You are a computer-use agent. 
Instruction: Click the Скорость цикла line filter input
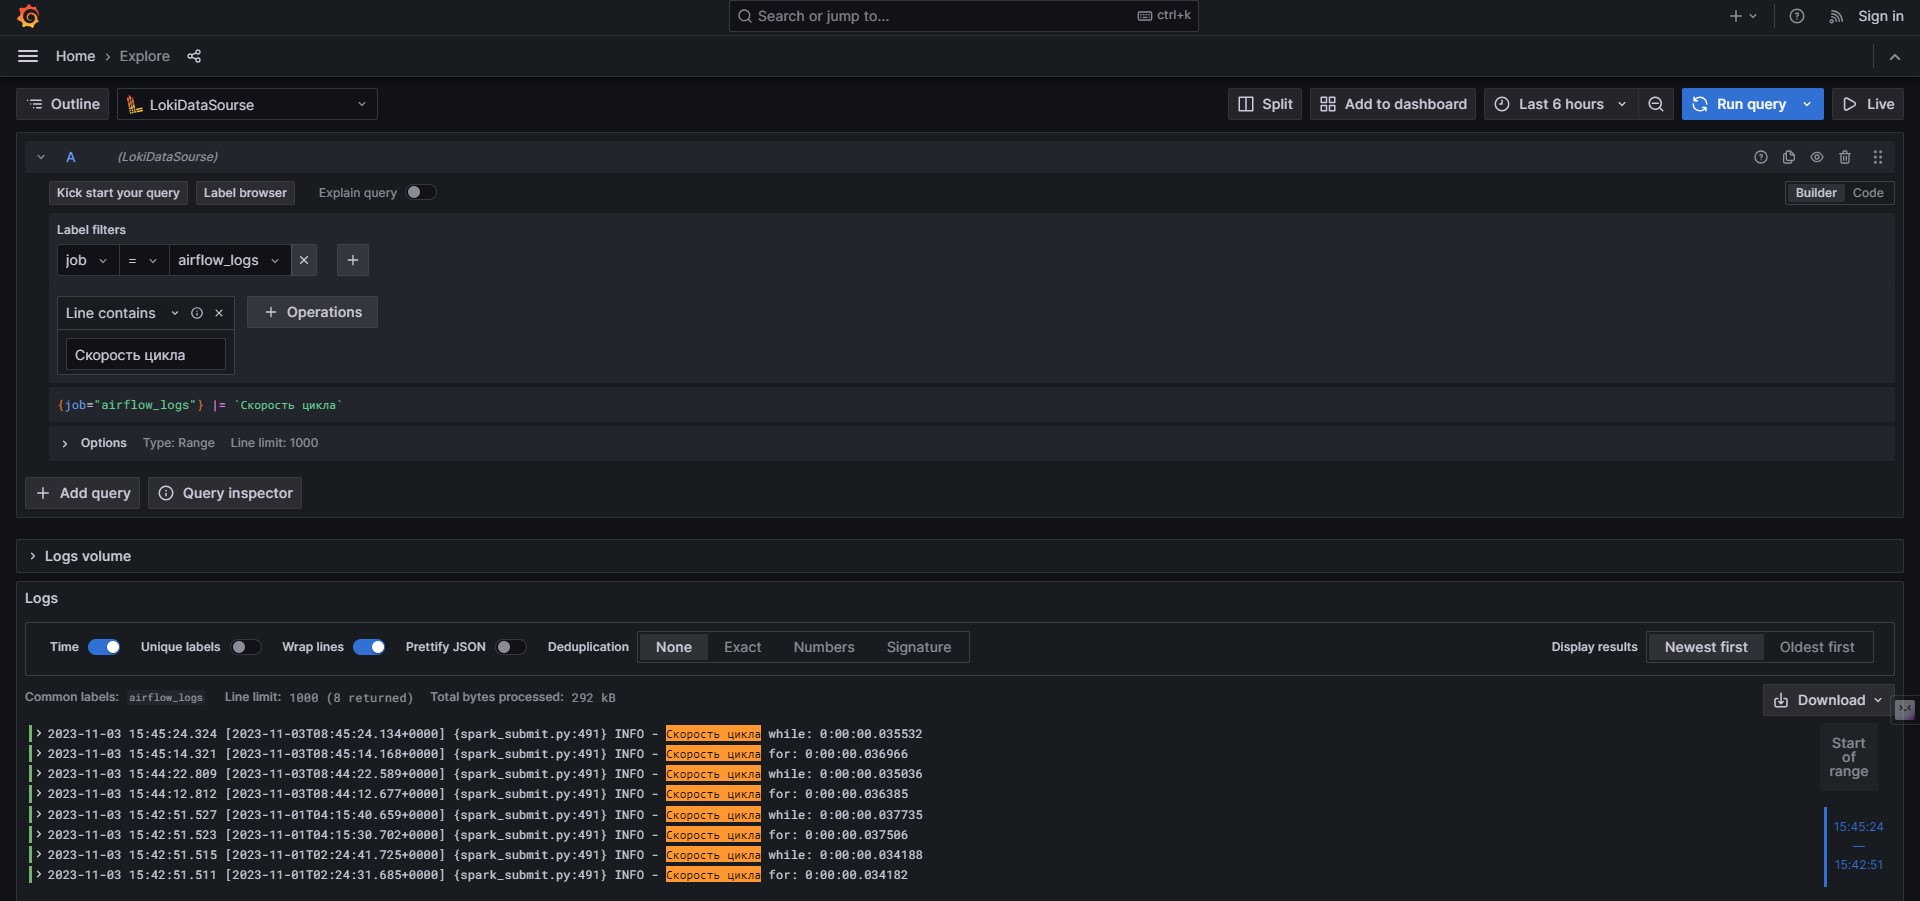[146, 355]
